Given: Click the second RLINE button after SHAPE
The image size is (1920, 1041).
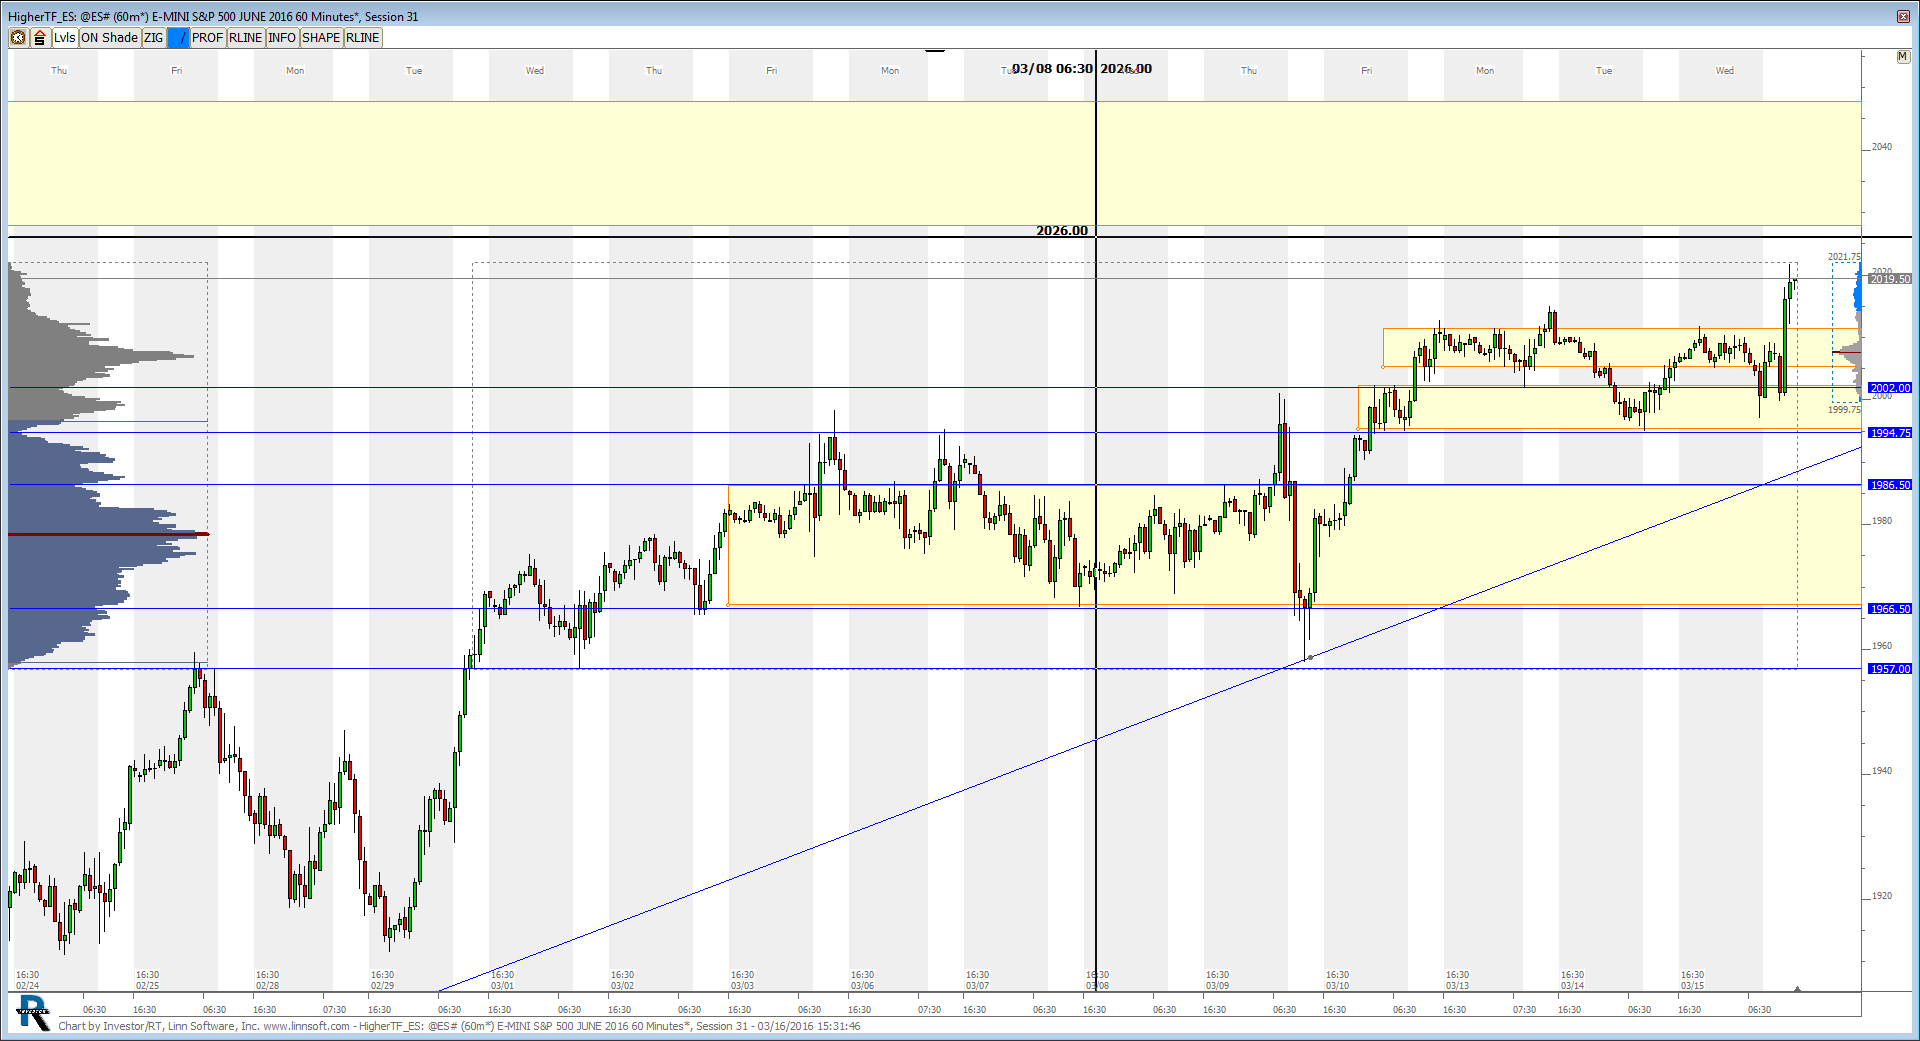Looking at the screenshot, I should click(x=362, y=38).
